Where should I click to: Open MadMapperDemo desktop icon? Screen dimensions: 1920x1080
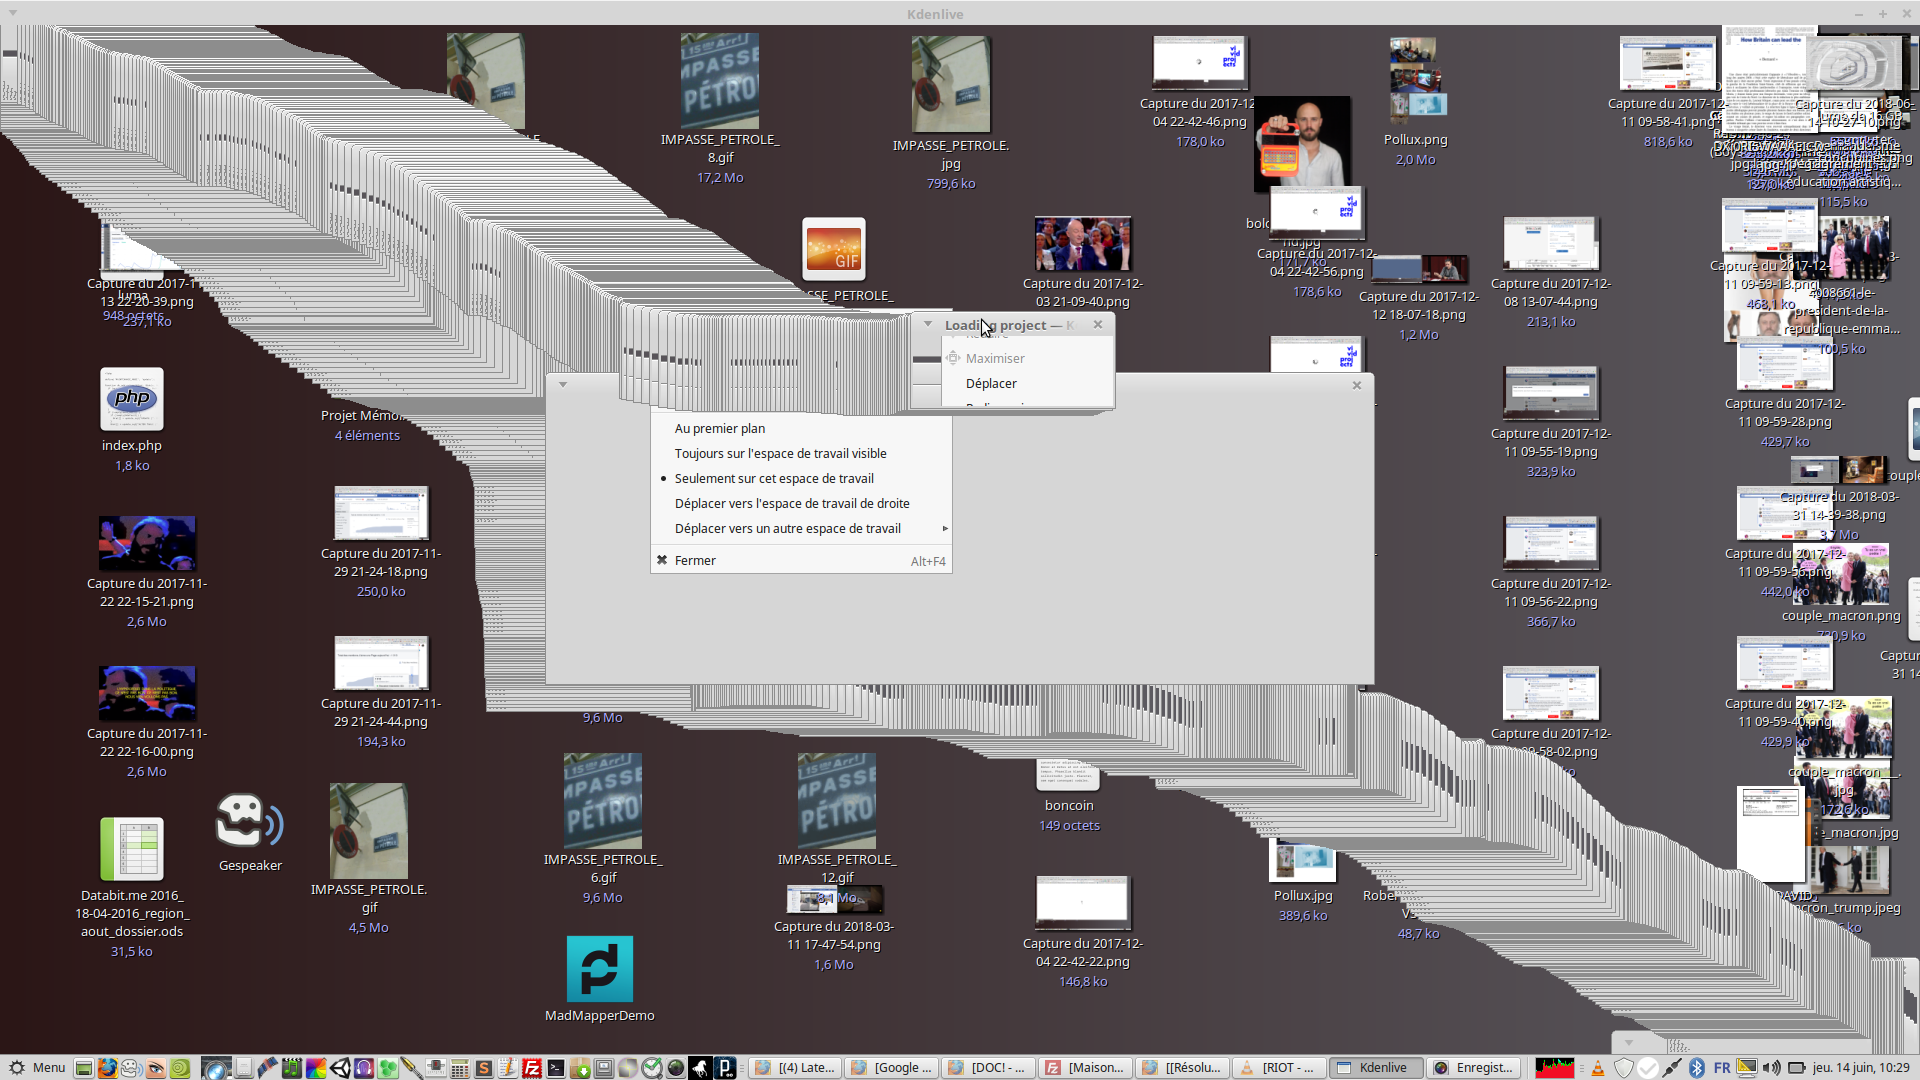coord(600,969)
